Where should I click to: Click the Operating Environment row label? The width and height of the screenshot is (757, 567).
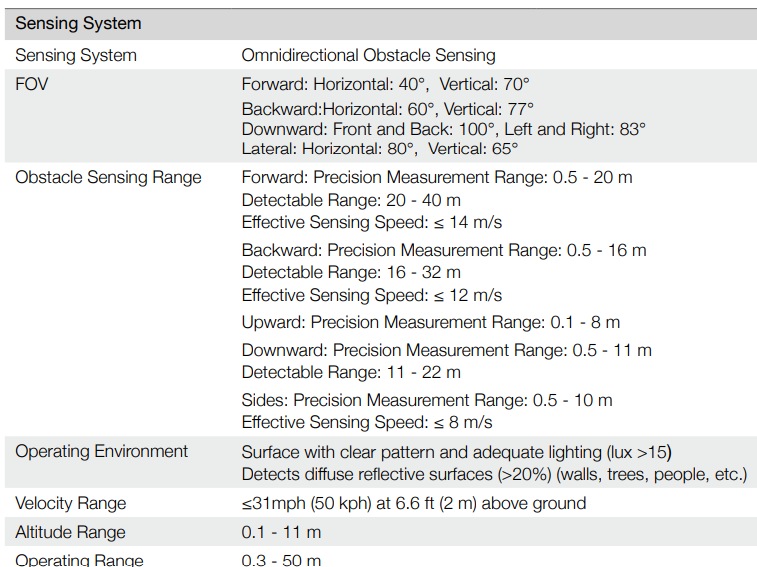click(x=101, y=451)
